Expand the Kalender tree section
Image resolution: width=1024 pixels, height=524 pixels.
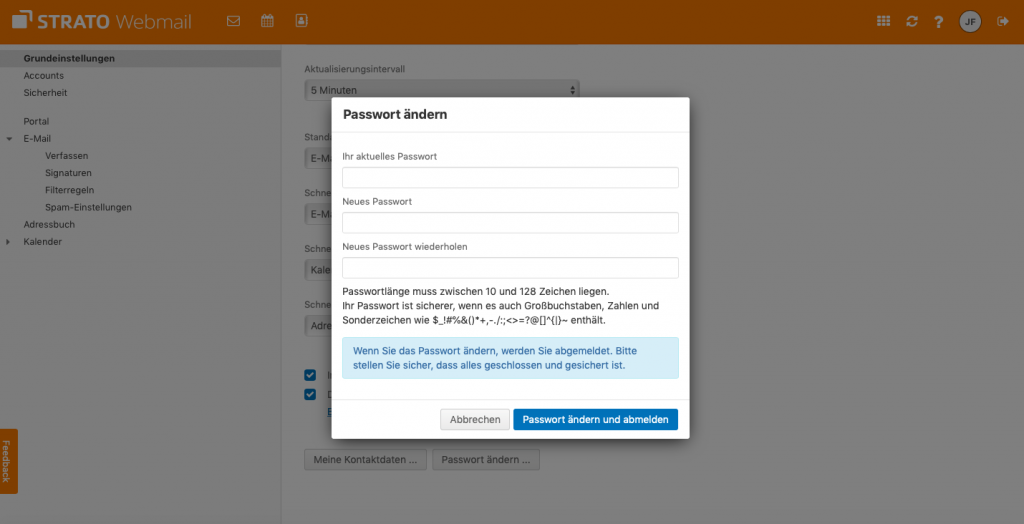8,242
